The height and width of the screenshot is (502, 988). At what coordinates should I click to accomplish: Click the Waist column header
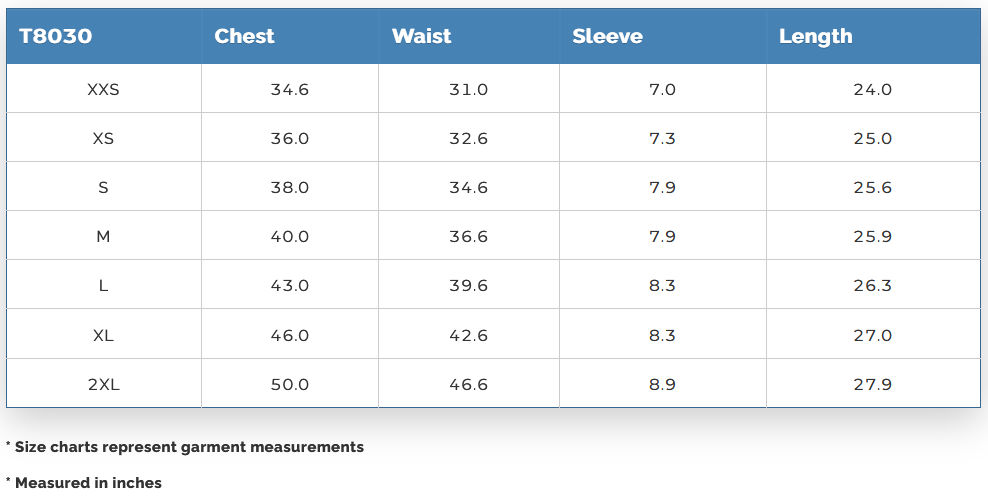[421, 36]
